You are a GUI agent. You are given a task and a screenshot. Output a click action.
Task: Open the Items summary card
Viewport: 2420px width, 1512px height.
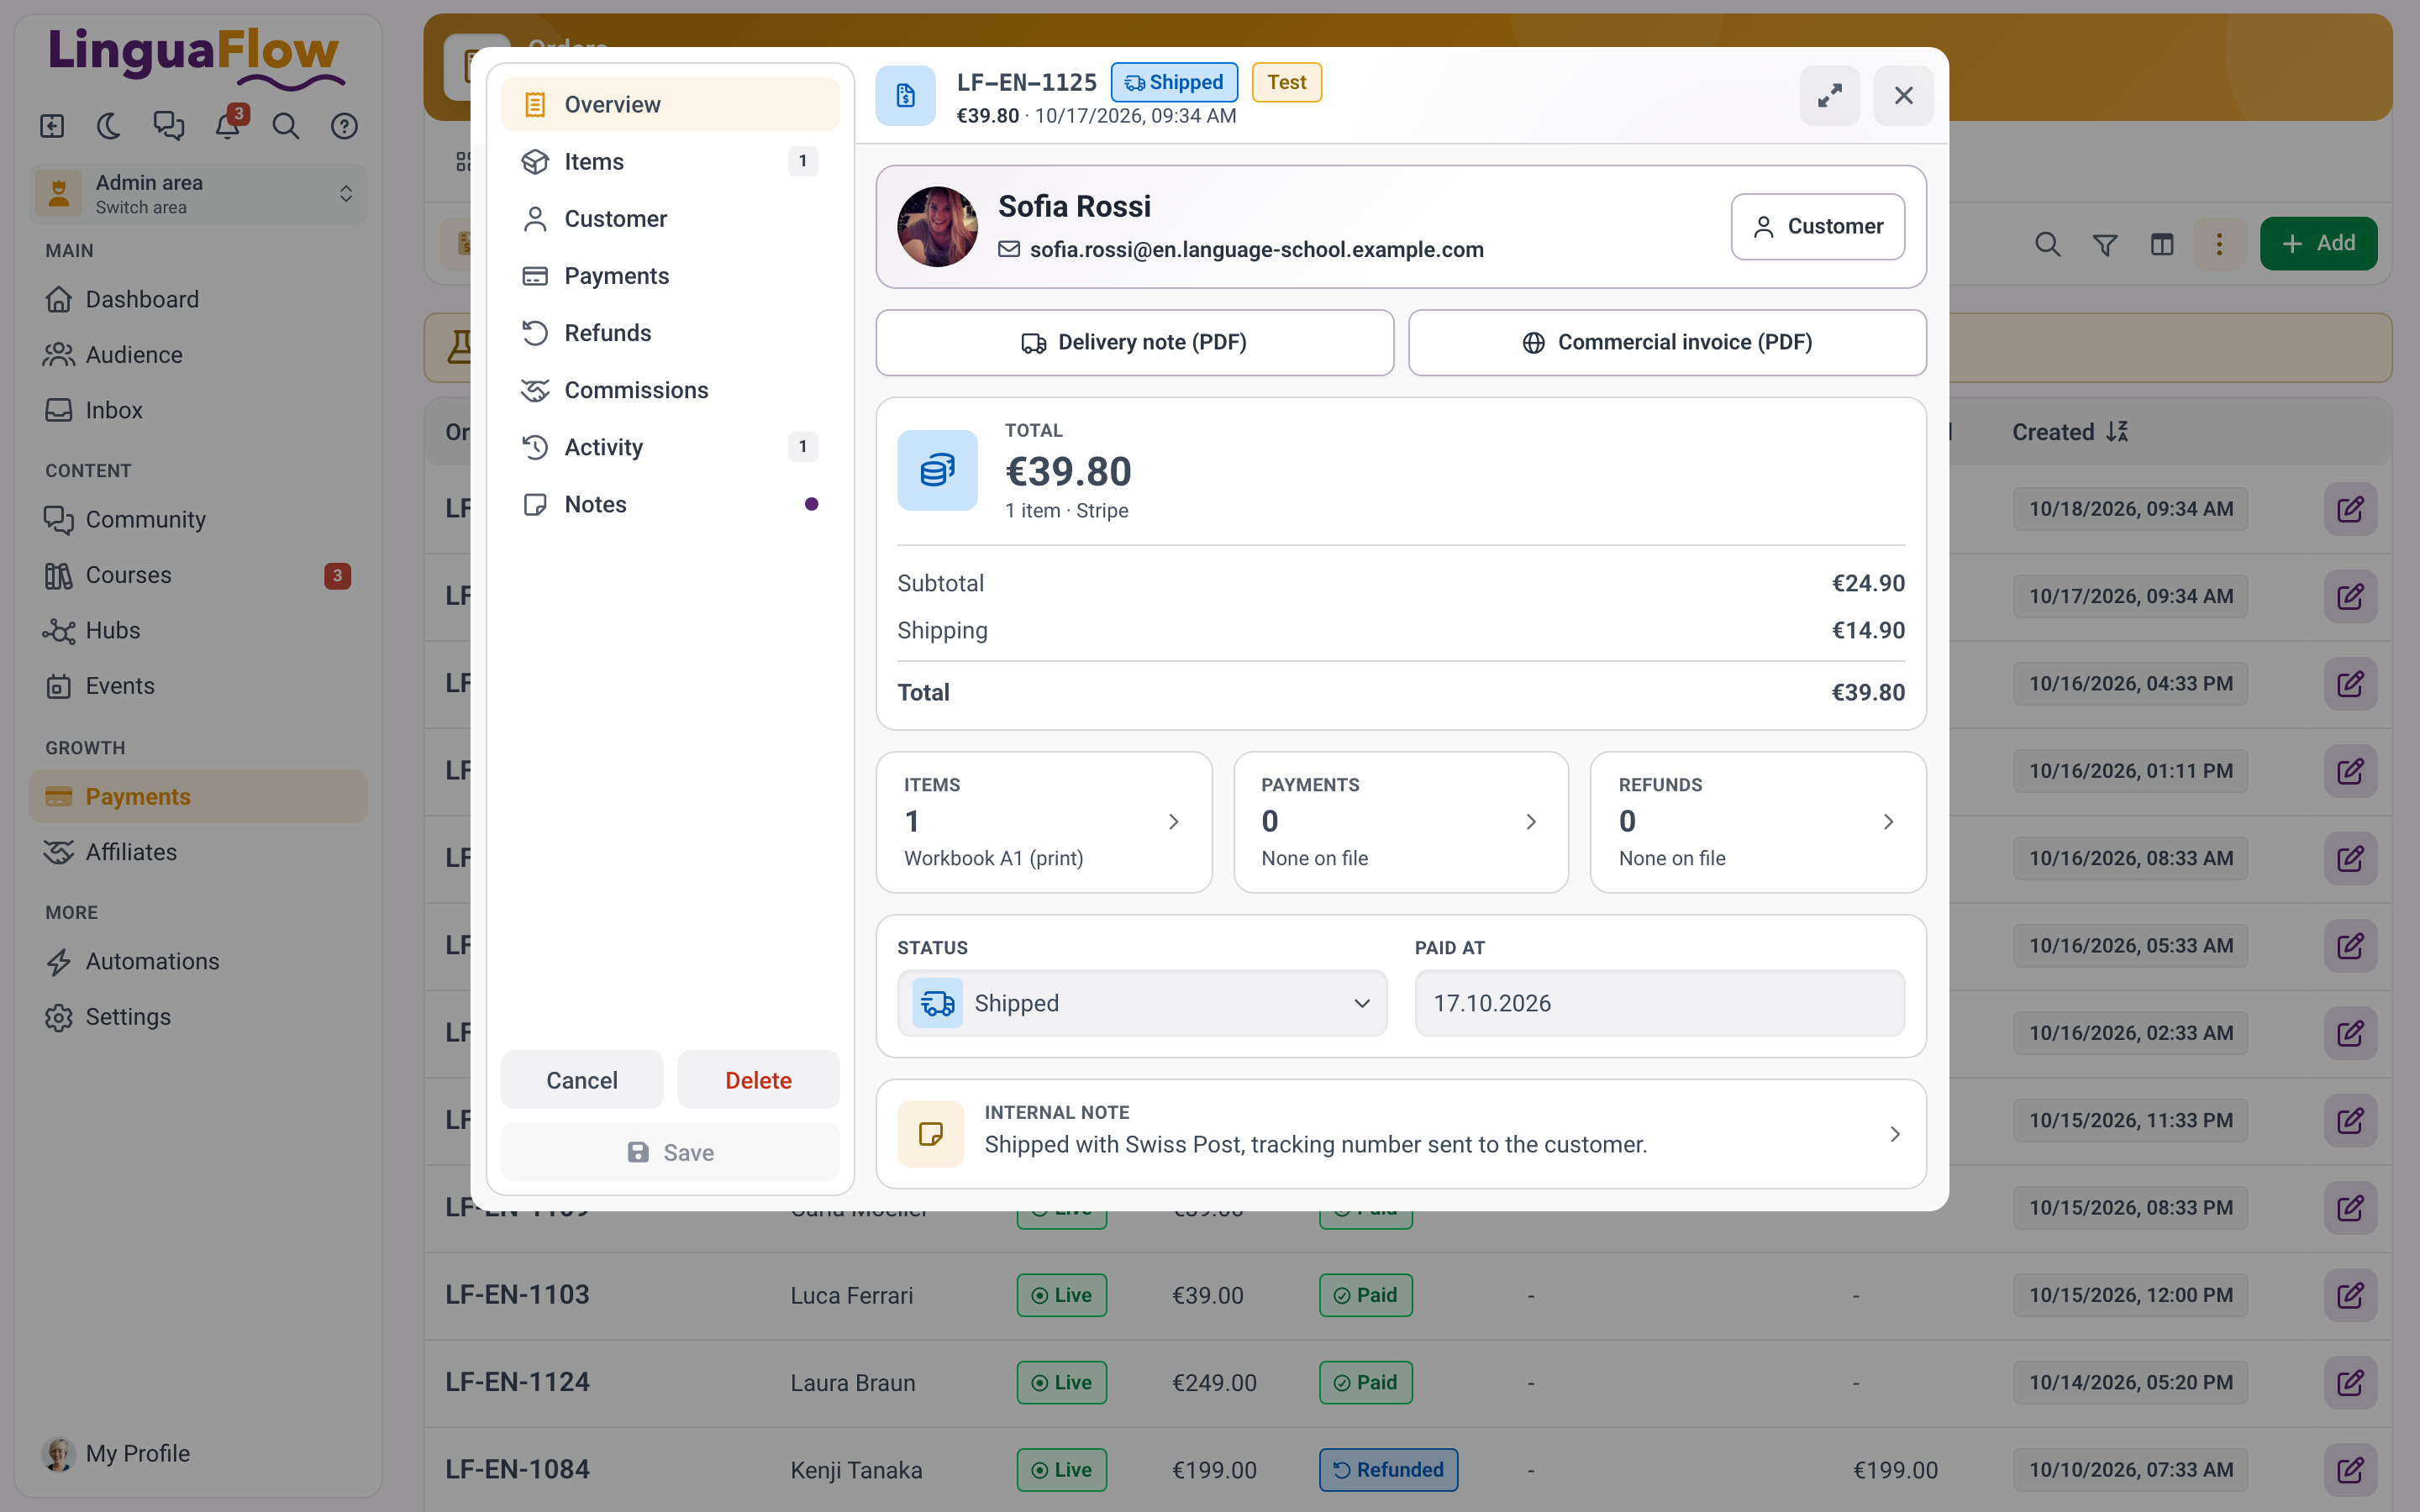[1044, 822]
